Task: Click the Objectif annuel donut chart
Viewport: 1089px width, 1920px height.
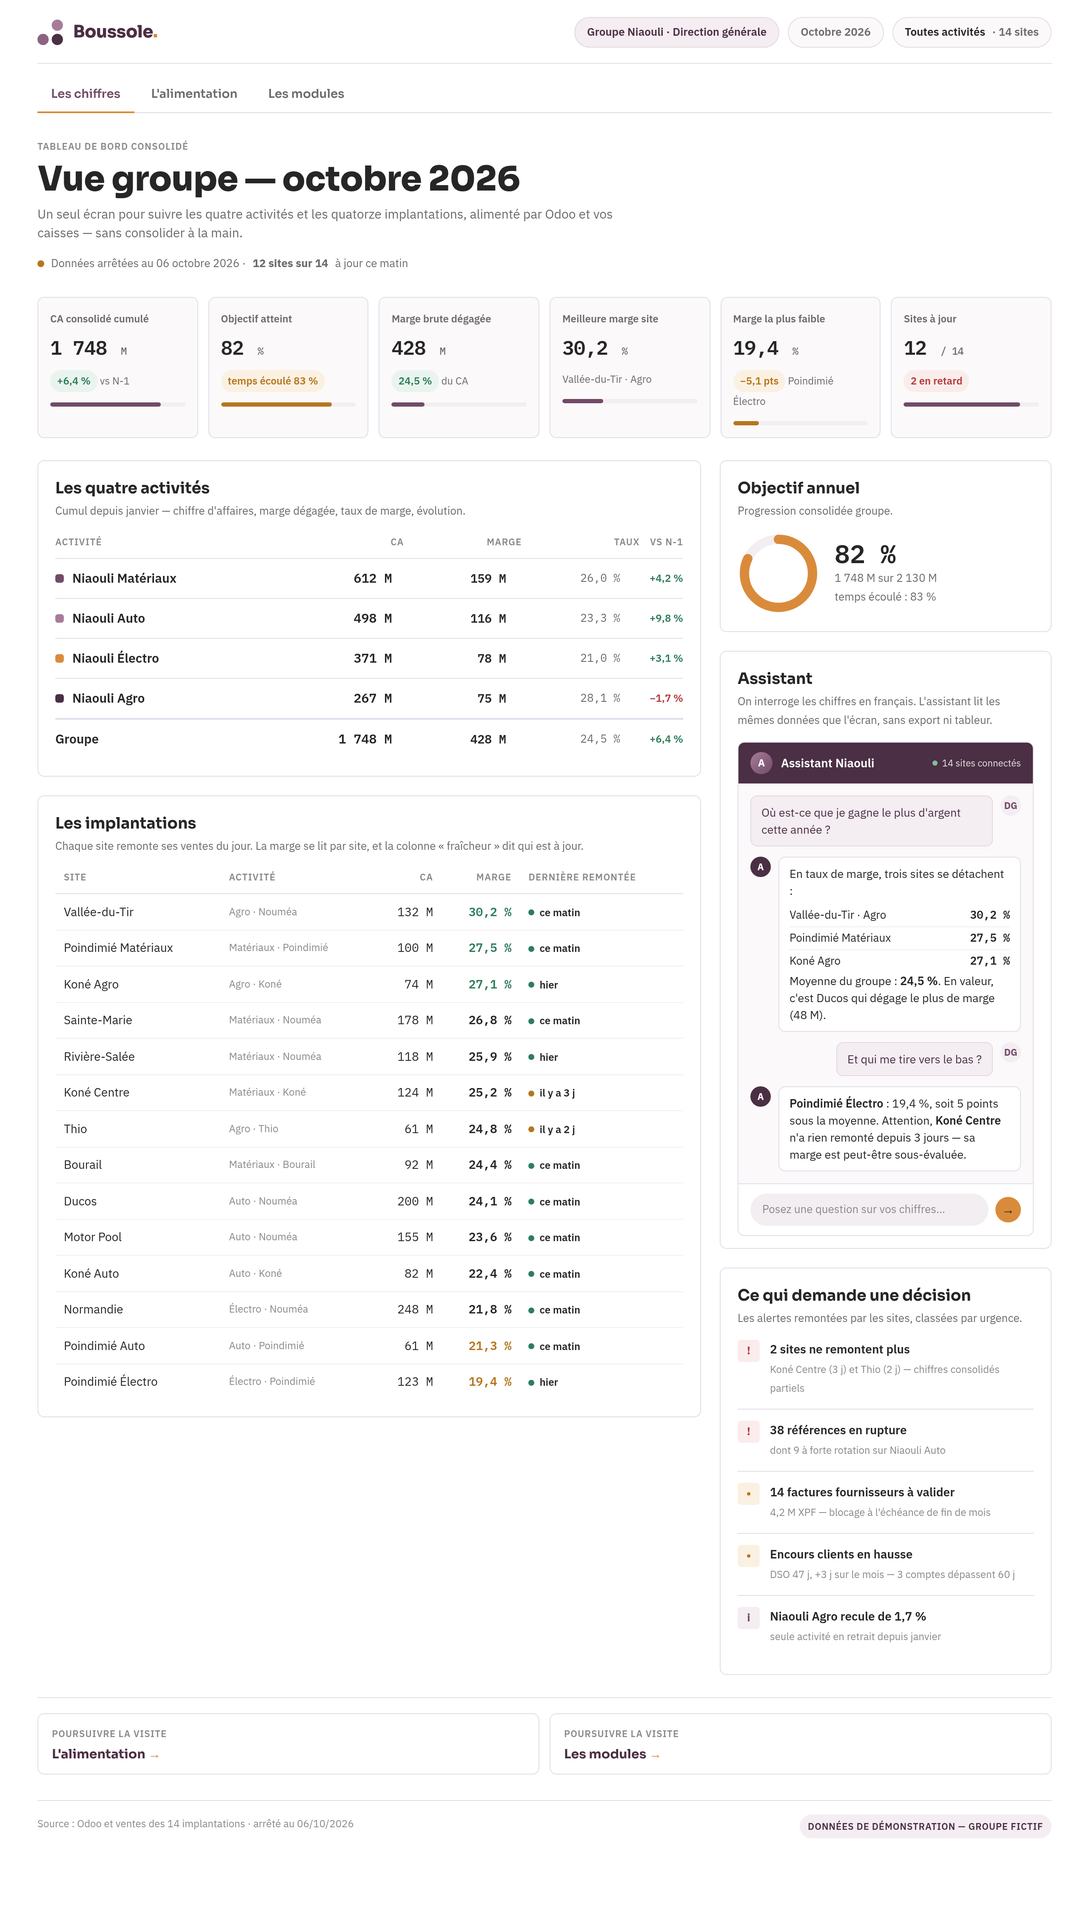Action: [x=778, y=573]
